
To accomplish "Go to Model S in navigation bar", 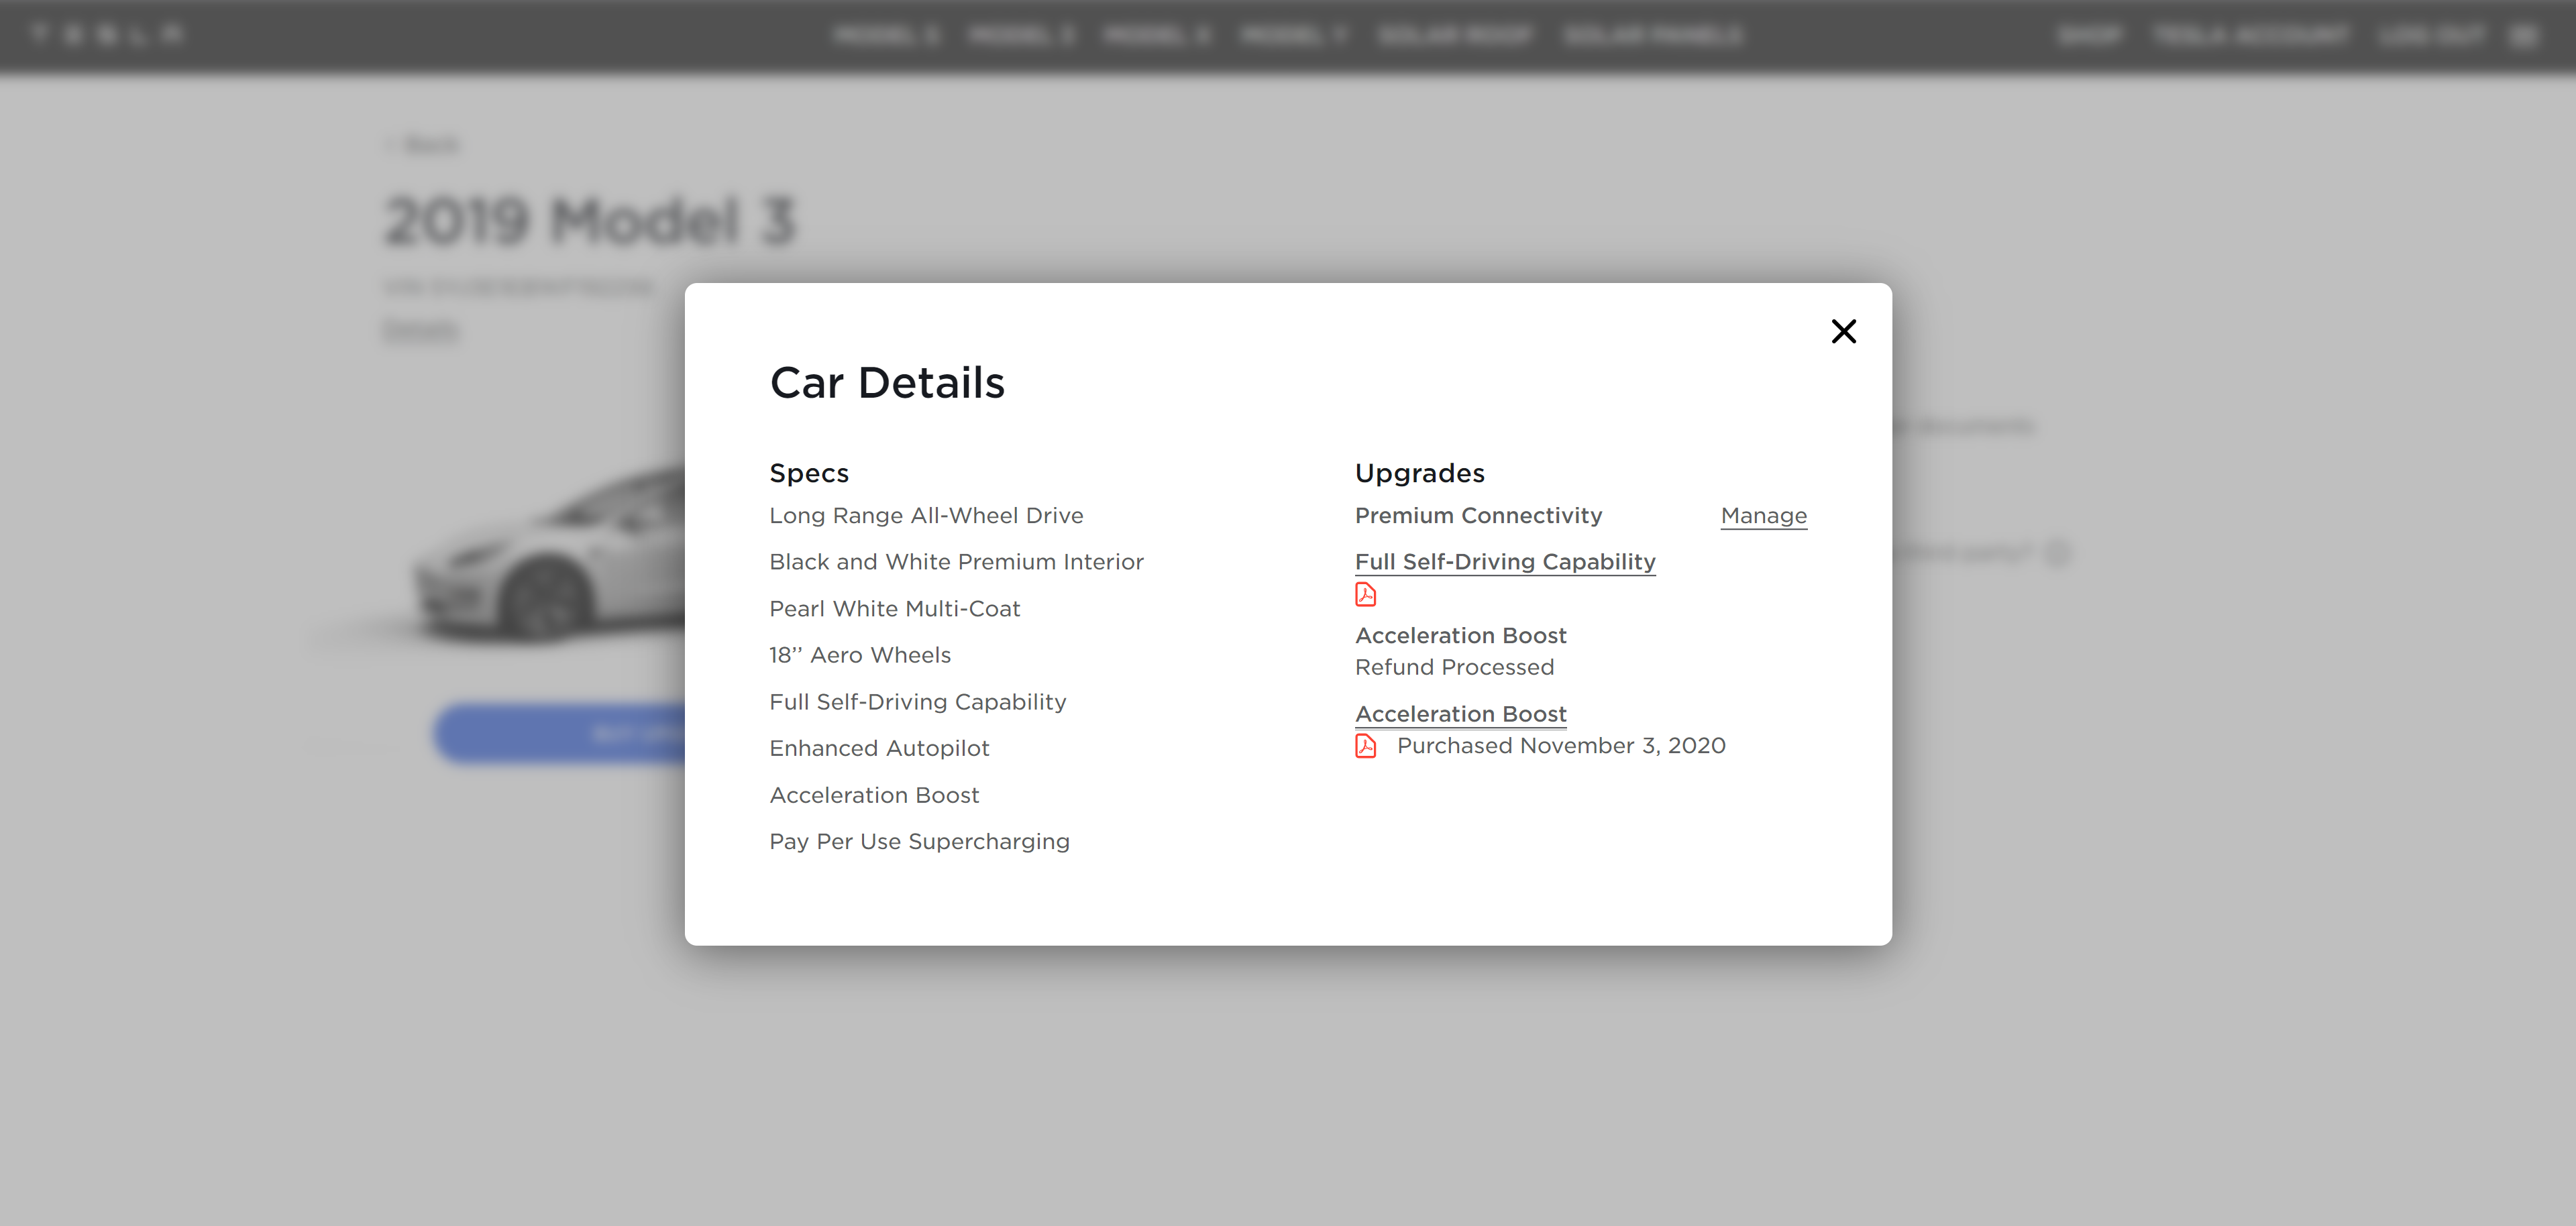I will [886, 36].
